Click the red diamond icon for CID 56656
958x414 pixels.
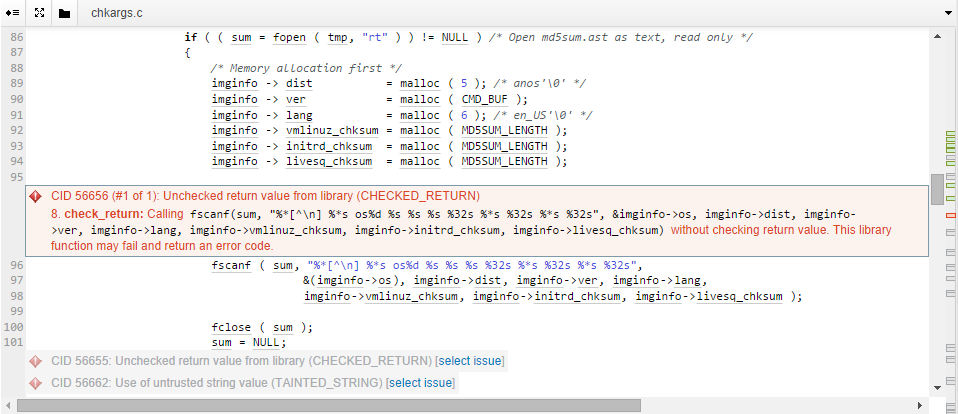coord(35,196)
